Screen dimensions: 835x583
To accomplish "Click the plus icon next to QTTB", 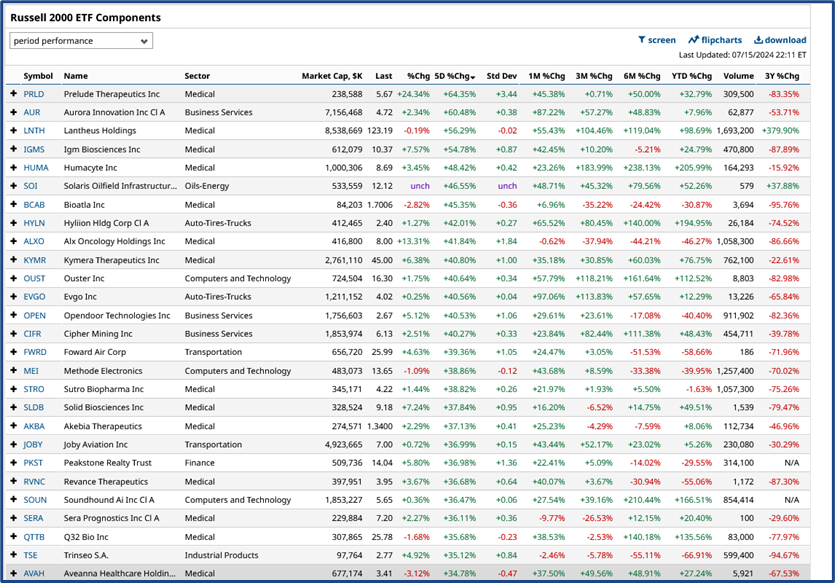I will click(x=12, y=536).
